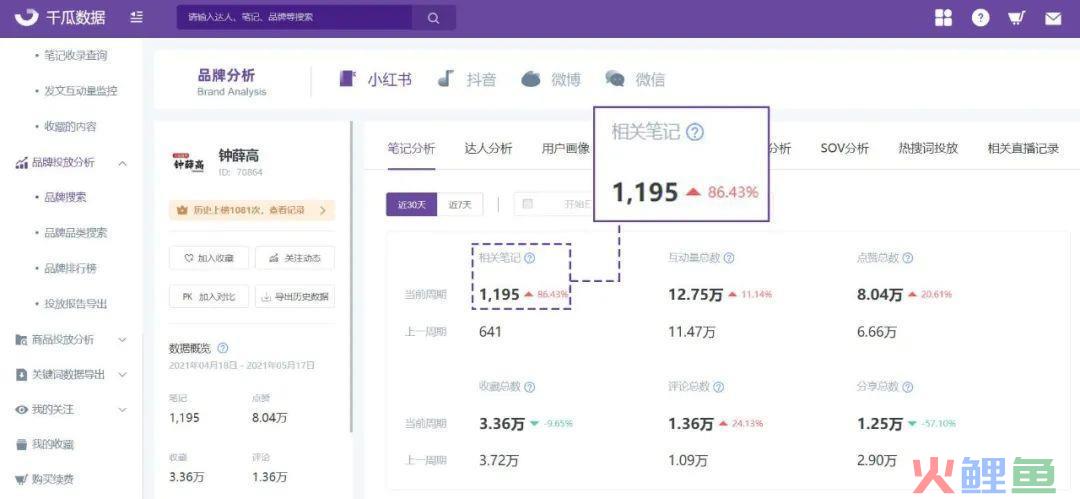Open the messages envelope icon

[1053, 19]
